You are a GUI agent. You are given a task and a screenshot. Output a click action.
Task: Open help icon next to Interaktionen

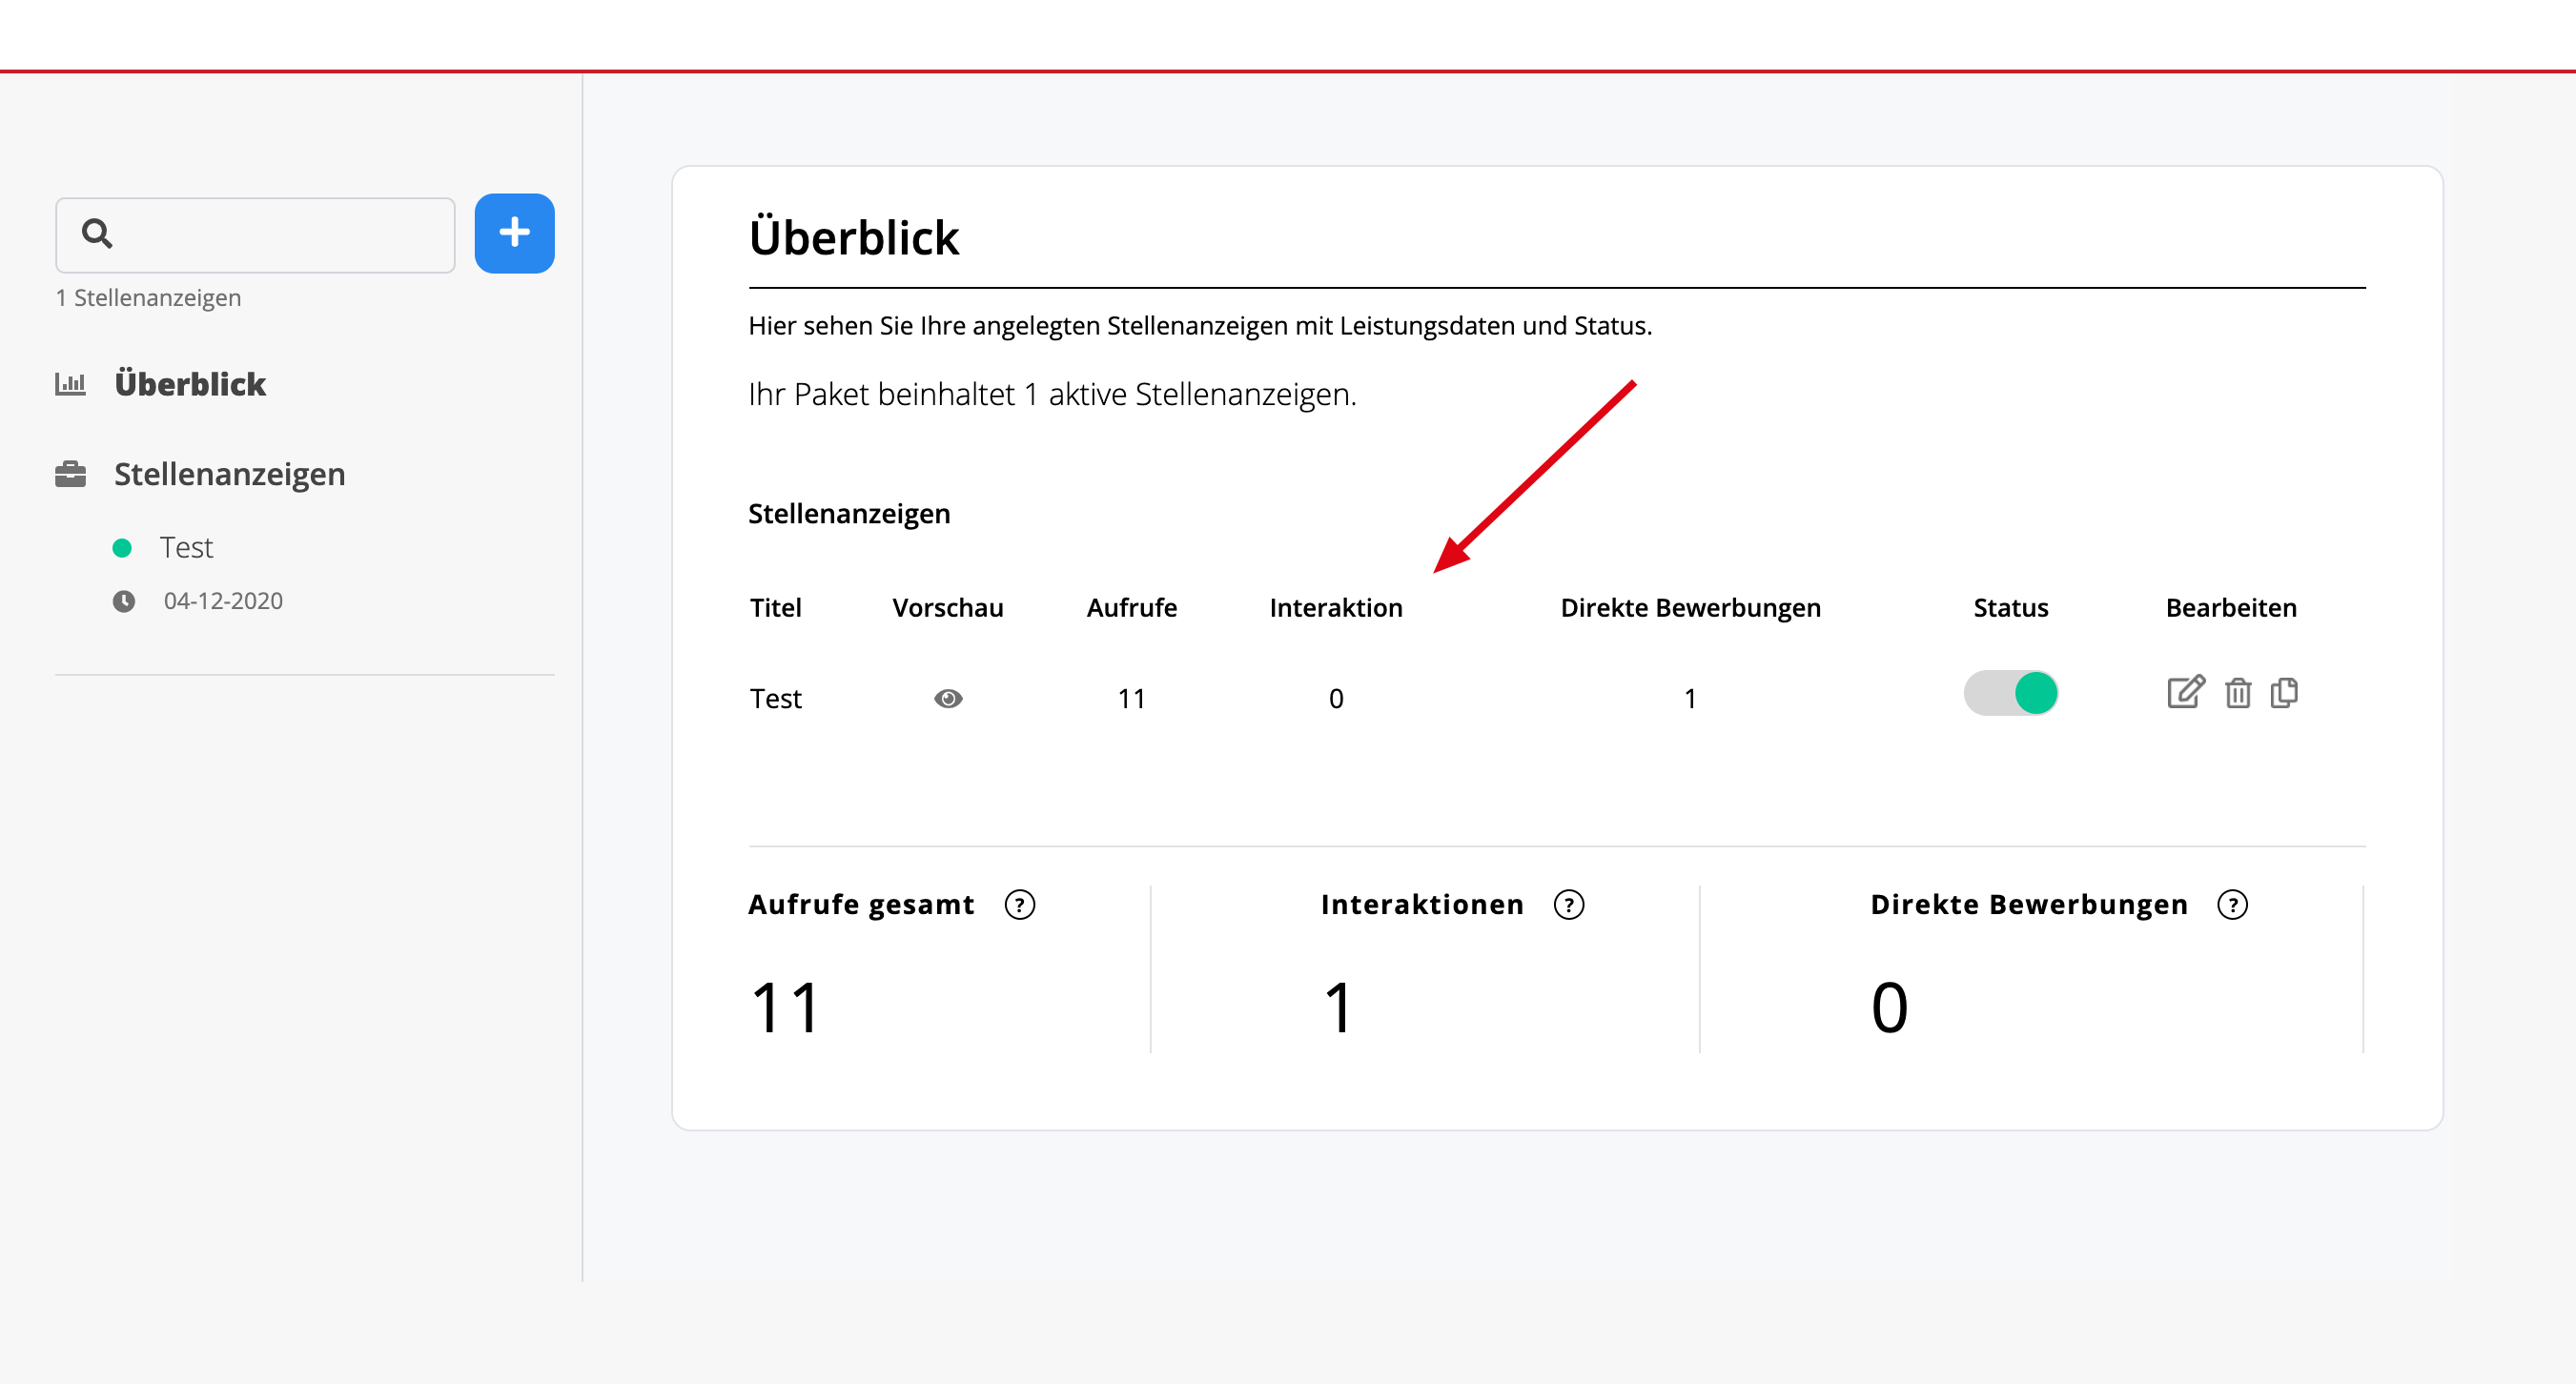(1569, 905)
